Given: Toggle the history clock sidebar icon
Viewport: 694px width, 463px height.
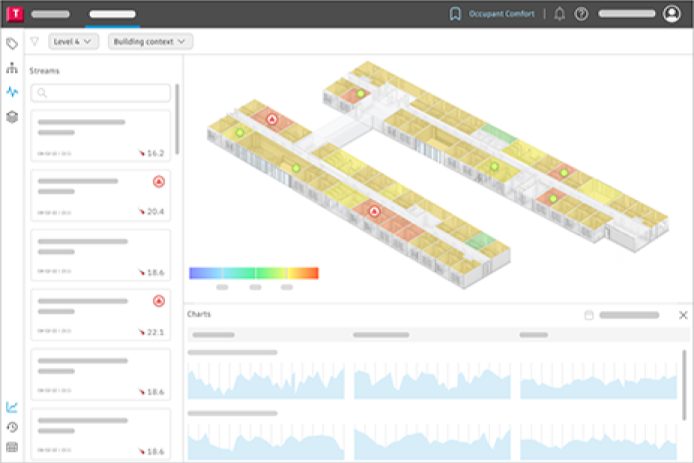Looking at the screenshot, I should point(12,427).
